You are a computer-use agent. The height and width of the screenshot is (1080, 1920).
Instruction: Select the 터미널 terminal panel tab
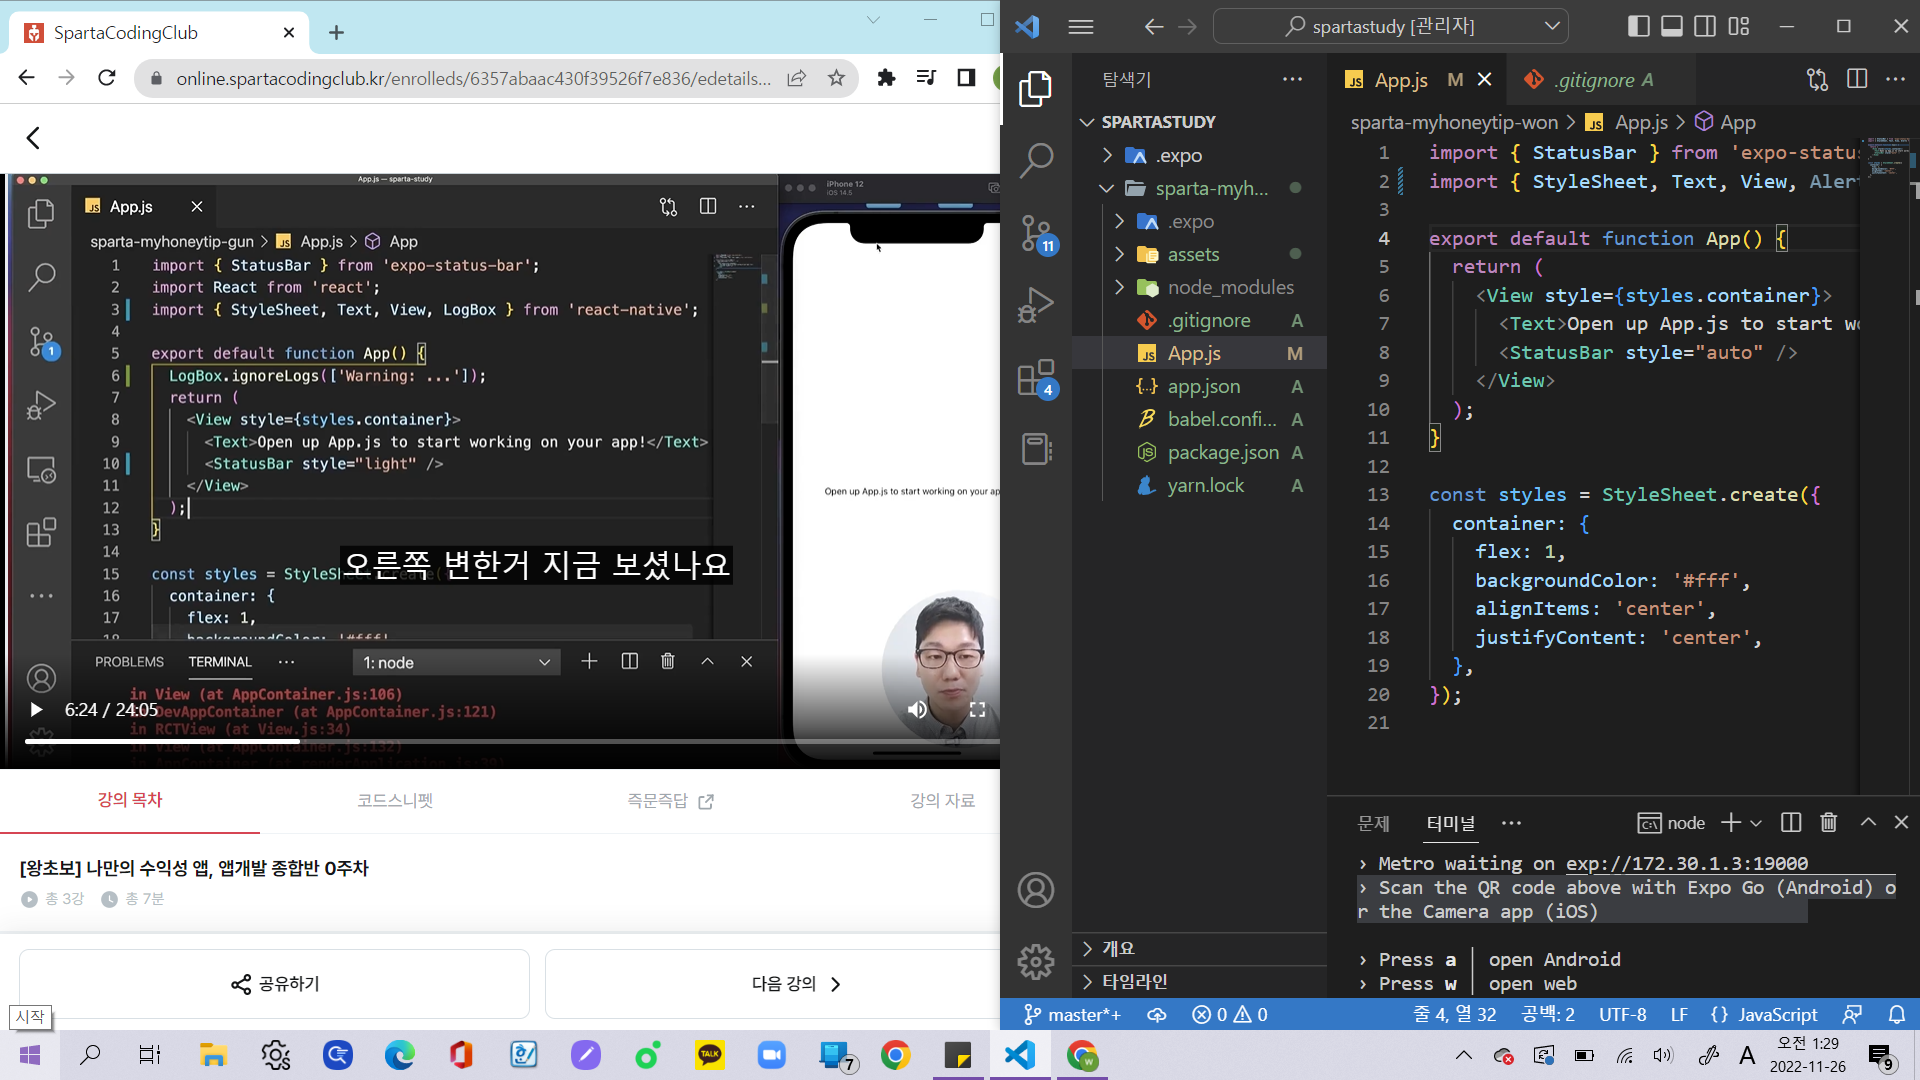[x=1450, y=823]
